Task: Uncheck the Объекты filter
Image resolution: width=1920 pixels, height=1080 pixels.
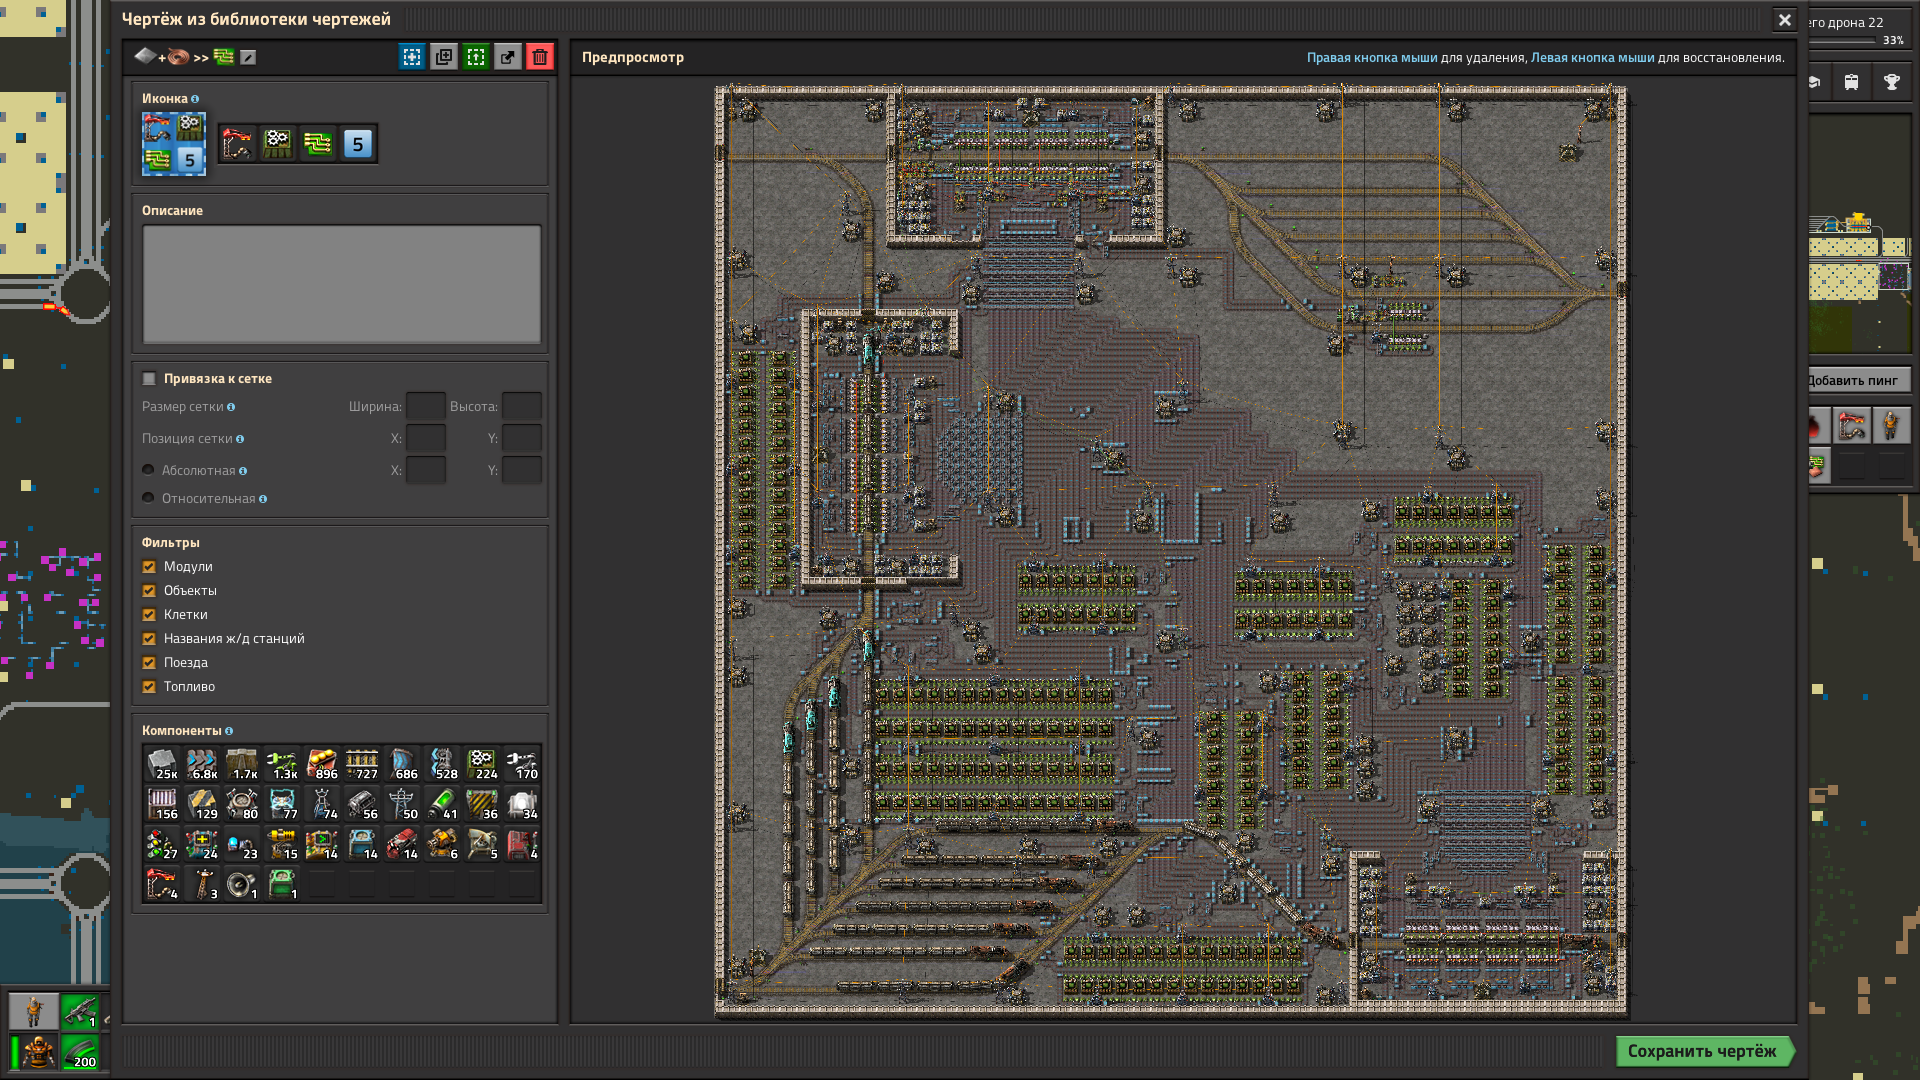Action: [149, 591]
